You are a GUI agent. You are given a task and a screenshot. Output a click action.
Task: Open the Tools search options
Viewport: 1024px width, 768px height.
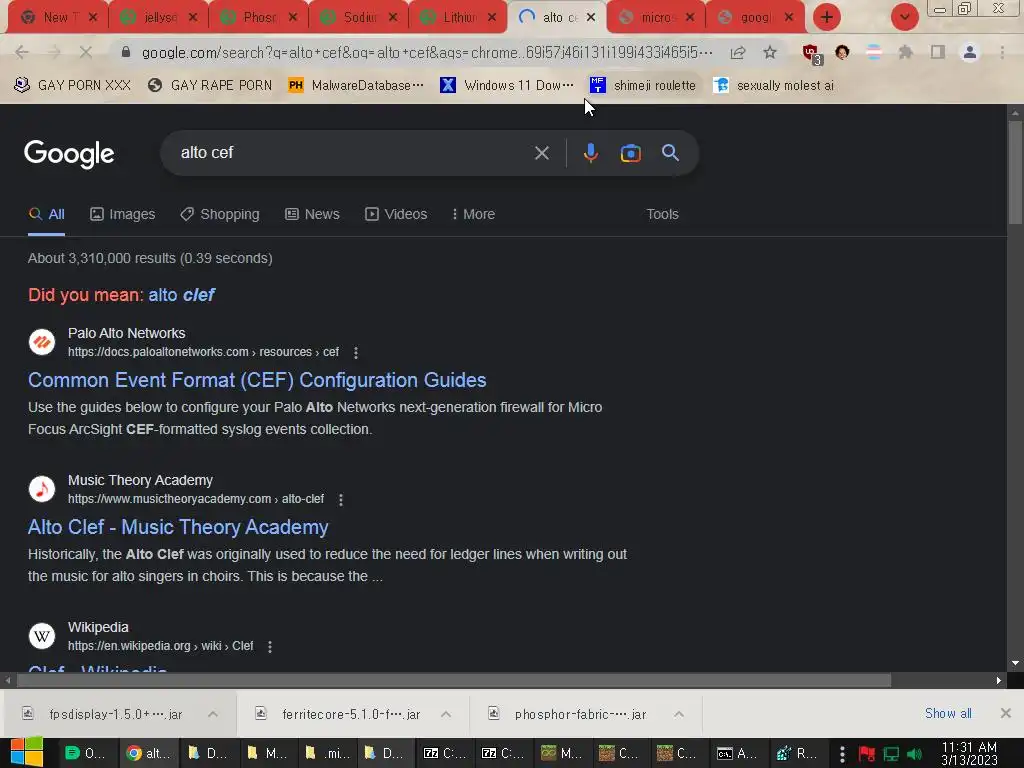click(x=662, y=214)
